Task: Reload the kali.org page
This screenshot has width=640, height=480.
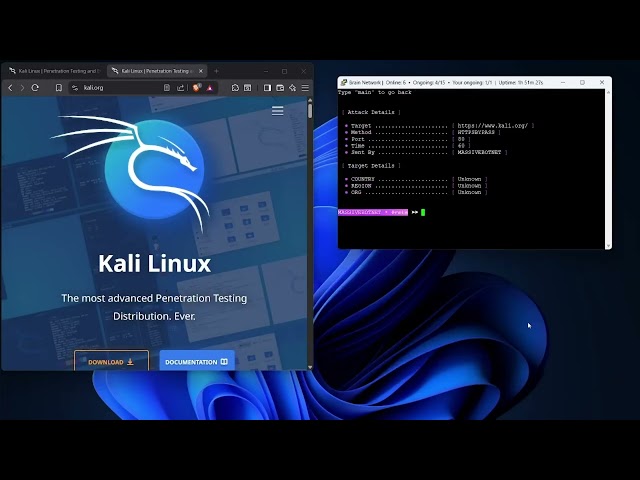Action: point(35,88)
